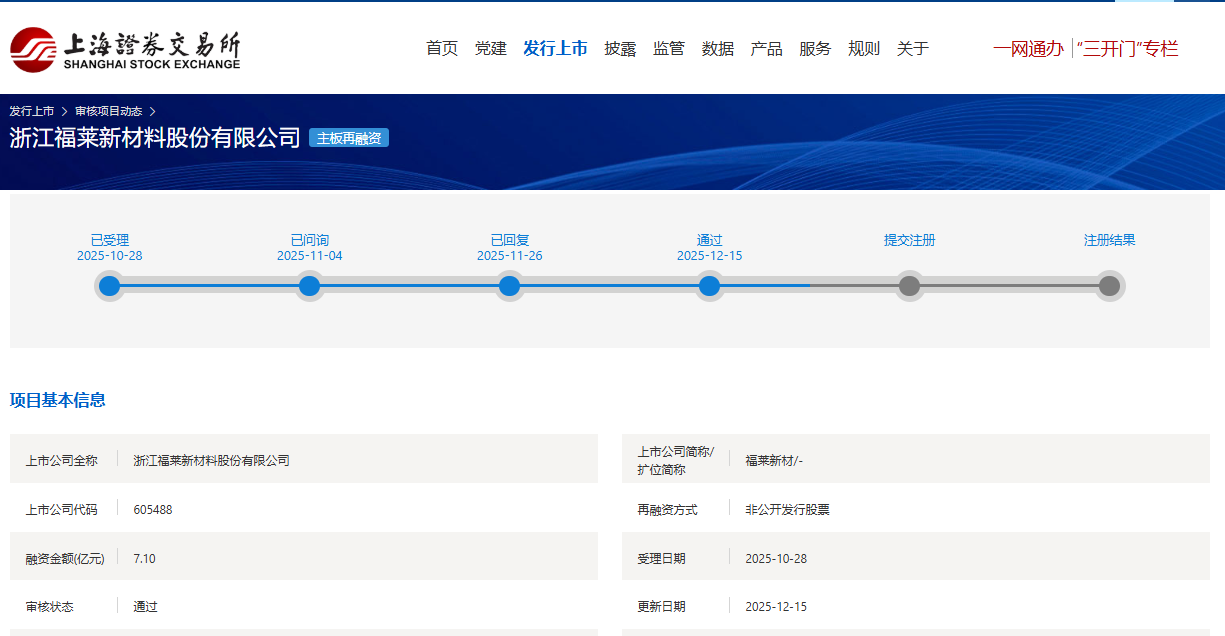The image size is (1225, 636).
Task: Open the 披露 menu item
Action: click(x=620, y=48)
